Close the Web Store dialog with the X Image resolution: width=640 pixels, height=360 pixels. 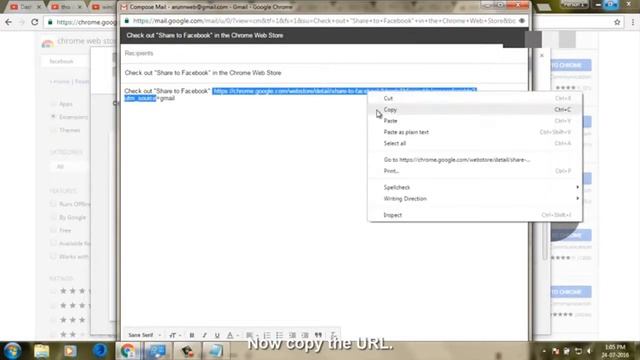pyautogui.click(x=542, y=55)
